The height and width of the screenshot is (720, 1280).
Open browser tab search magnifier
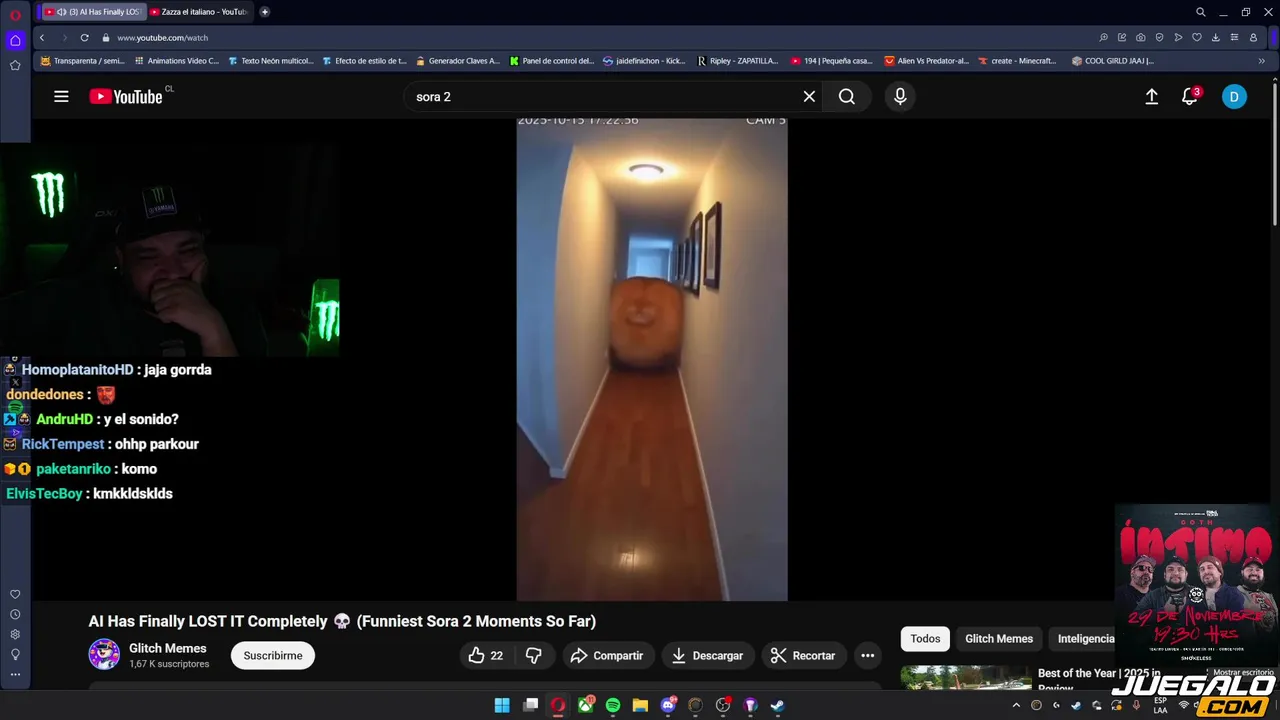pos(1201,12)
